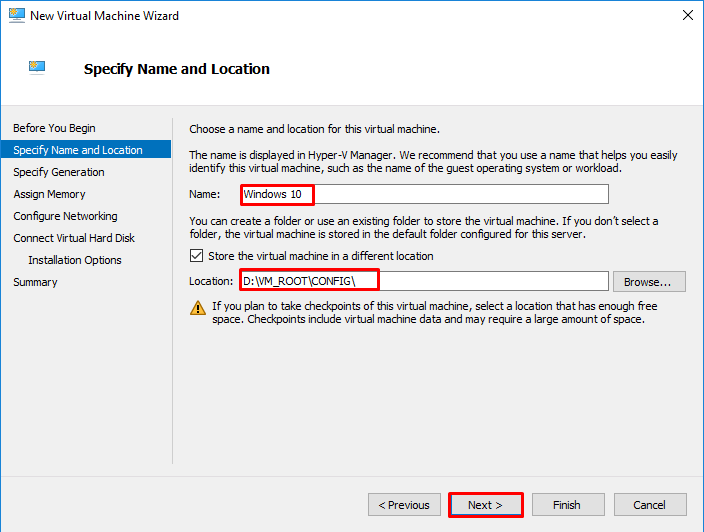Click the Next button
The height and width of the screenshot is (532, 704).
pyautogui.click(x=486, y=505)
